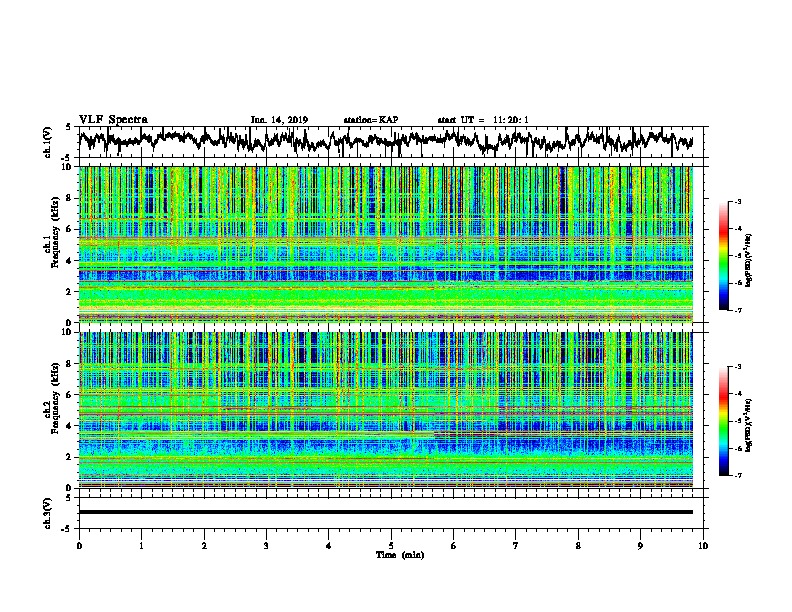792x612 pixels.
Task: Click the ch.1 voltage waveform trace
Action: pos(386,141)
